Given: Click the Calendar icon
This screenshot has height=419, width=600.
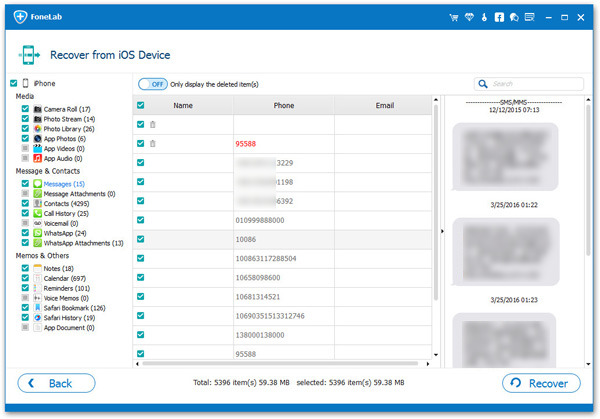Looking at the screenshot, I should coord(38,278).
